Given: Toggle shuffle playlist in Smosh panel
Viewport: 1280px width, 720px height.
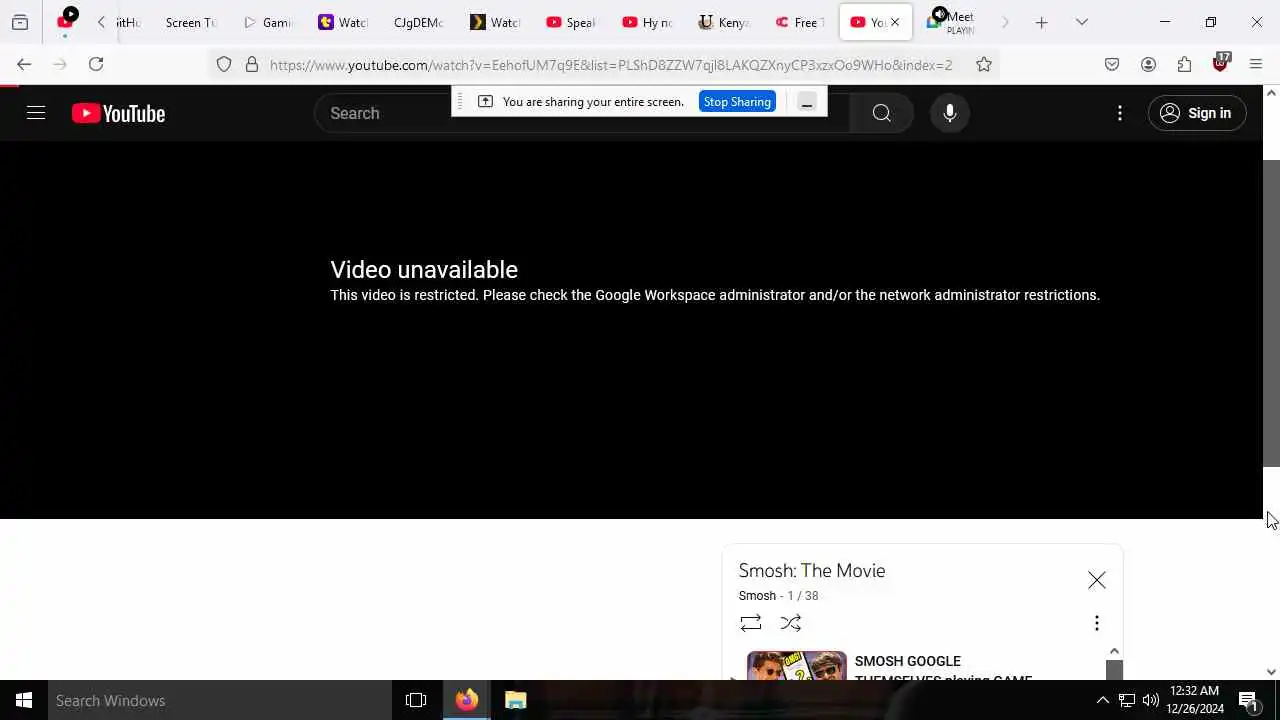Looking at the screenshot, I should pos(791,623).
